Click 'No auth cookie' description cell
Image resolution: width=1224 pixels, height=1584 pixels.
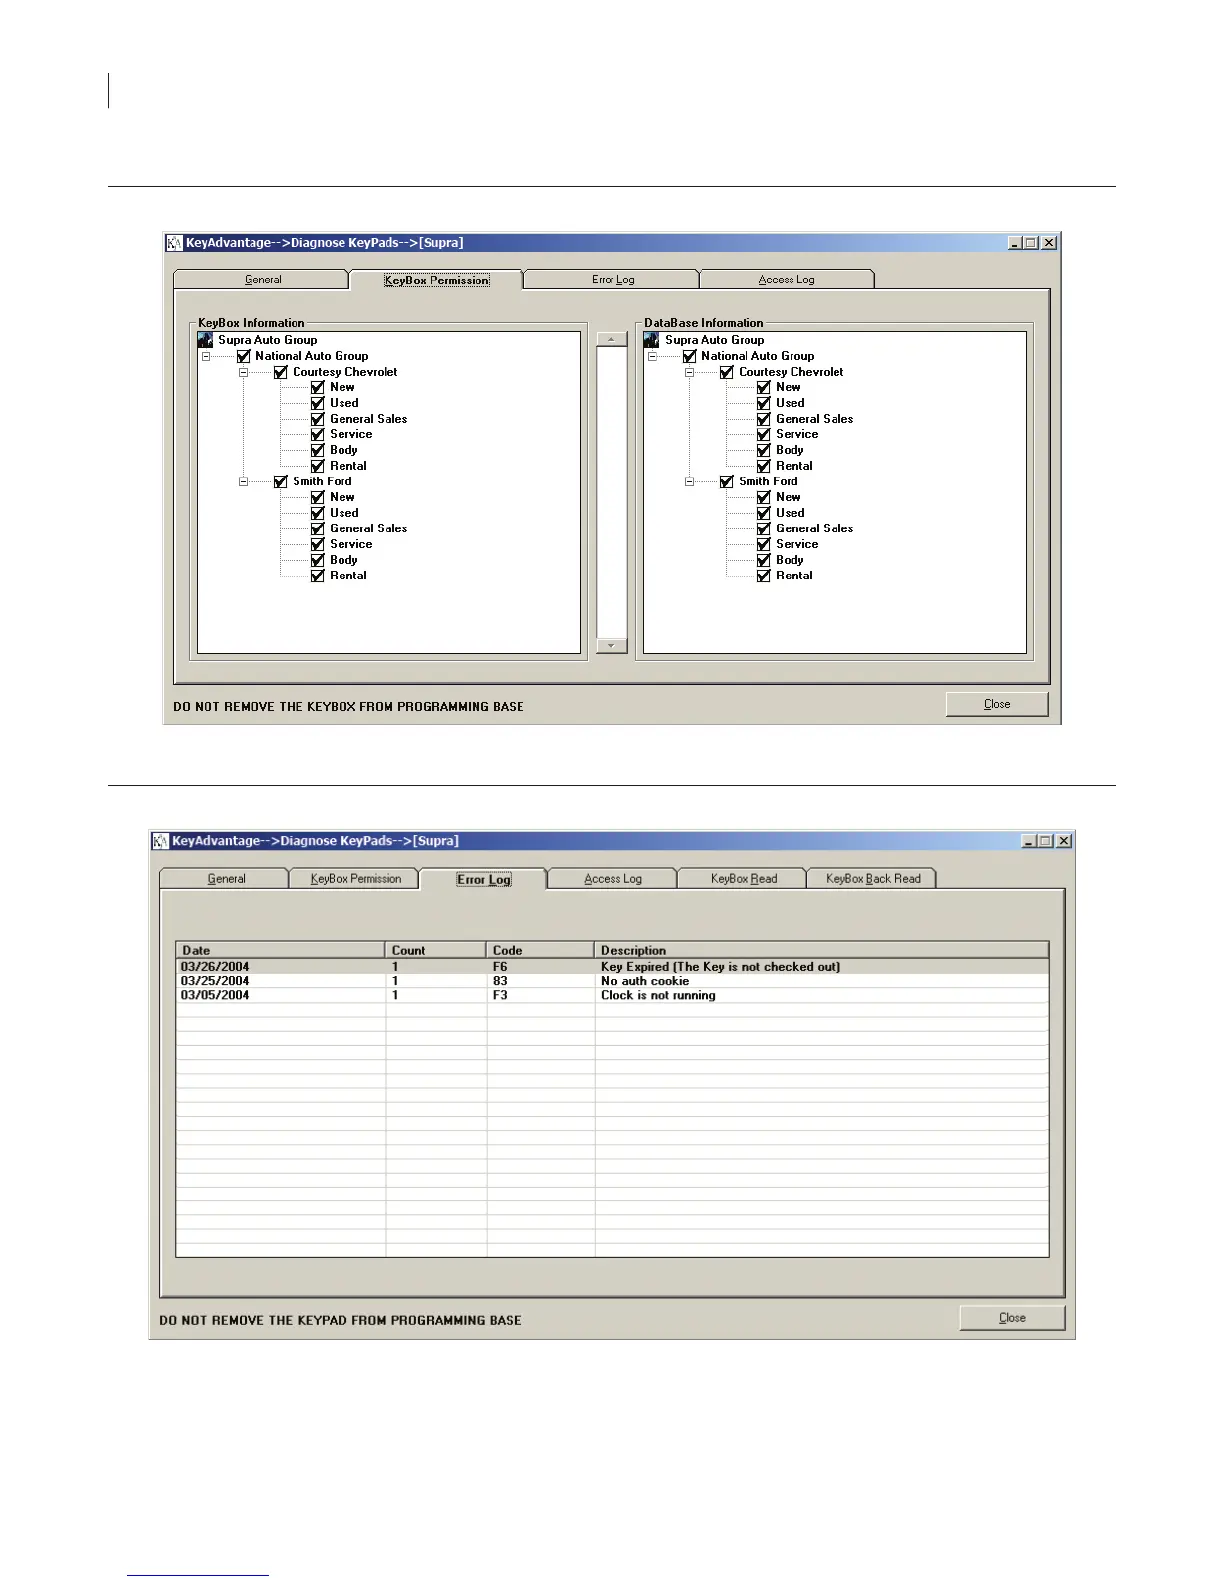tap(645, 981)
